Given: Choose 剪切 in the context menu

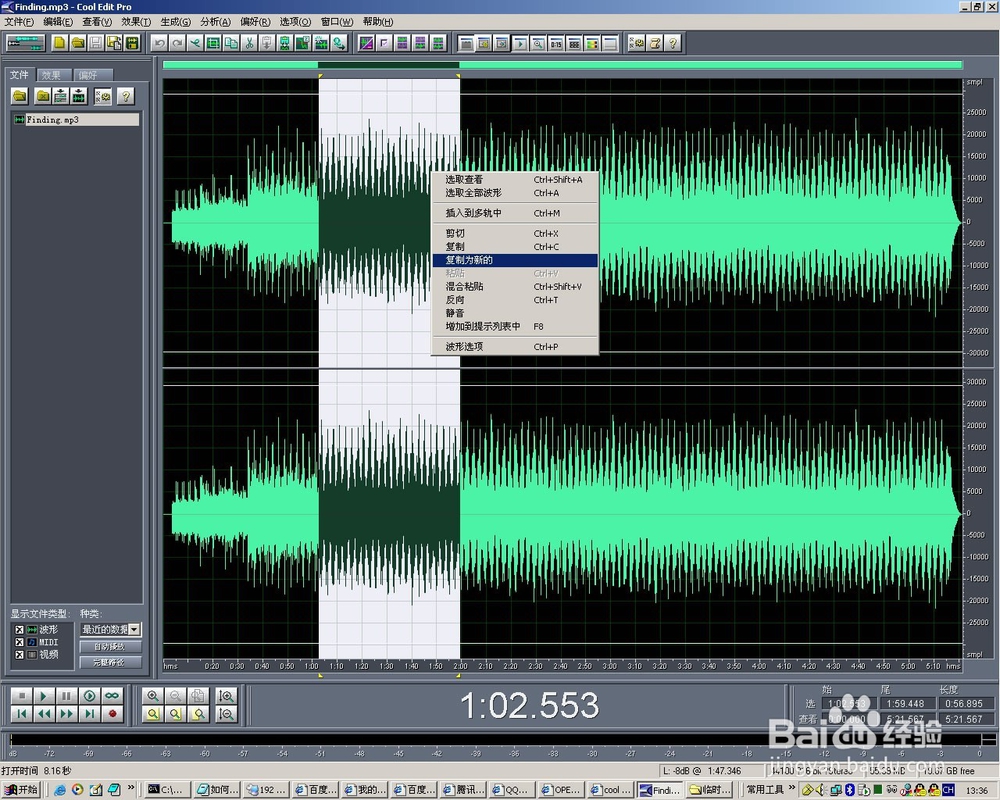Looking at the screenshot, I should tap(515, 233).
